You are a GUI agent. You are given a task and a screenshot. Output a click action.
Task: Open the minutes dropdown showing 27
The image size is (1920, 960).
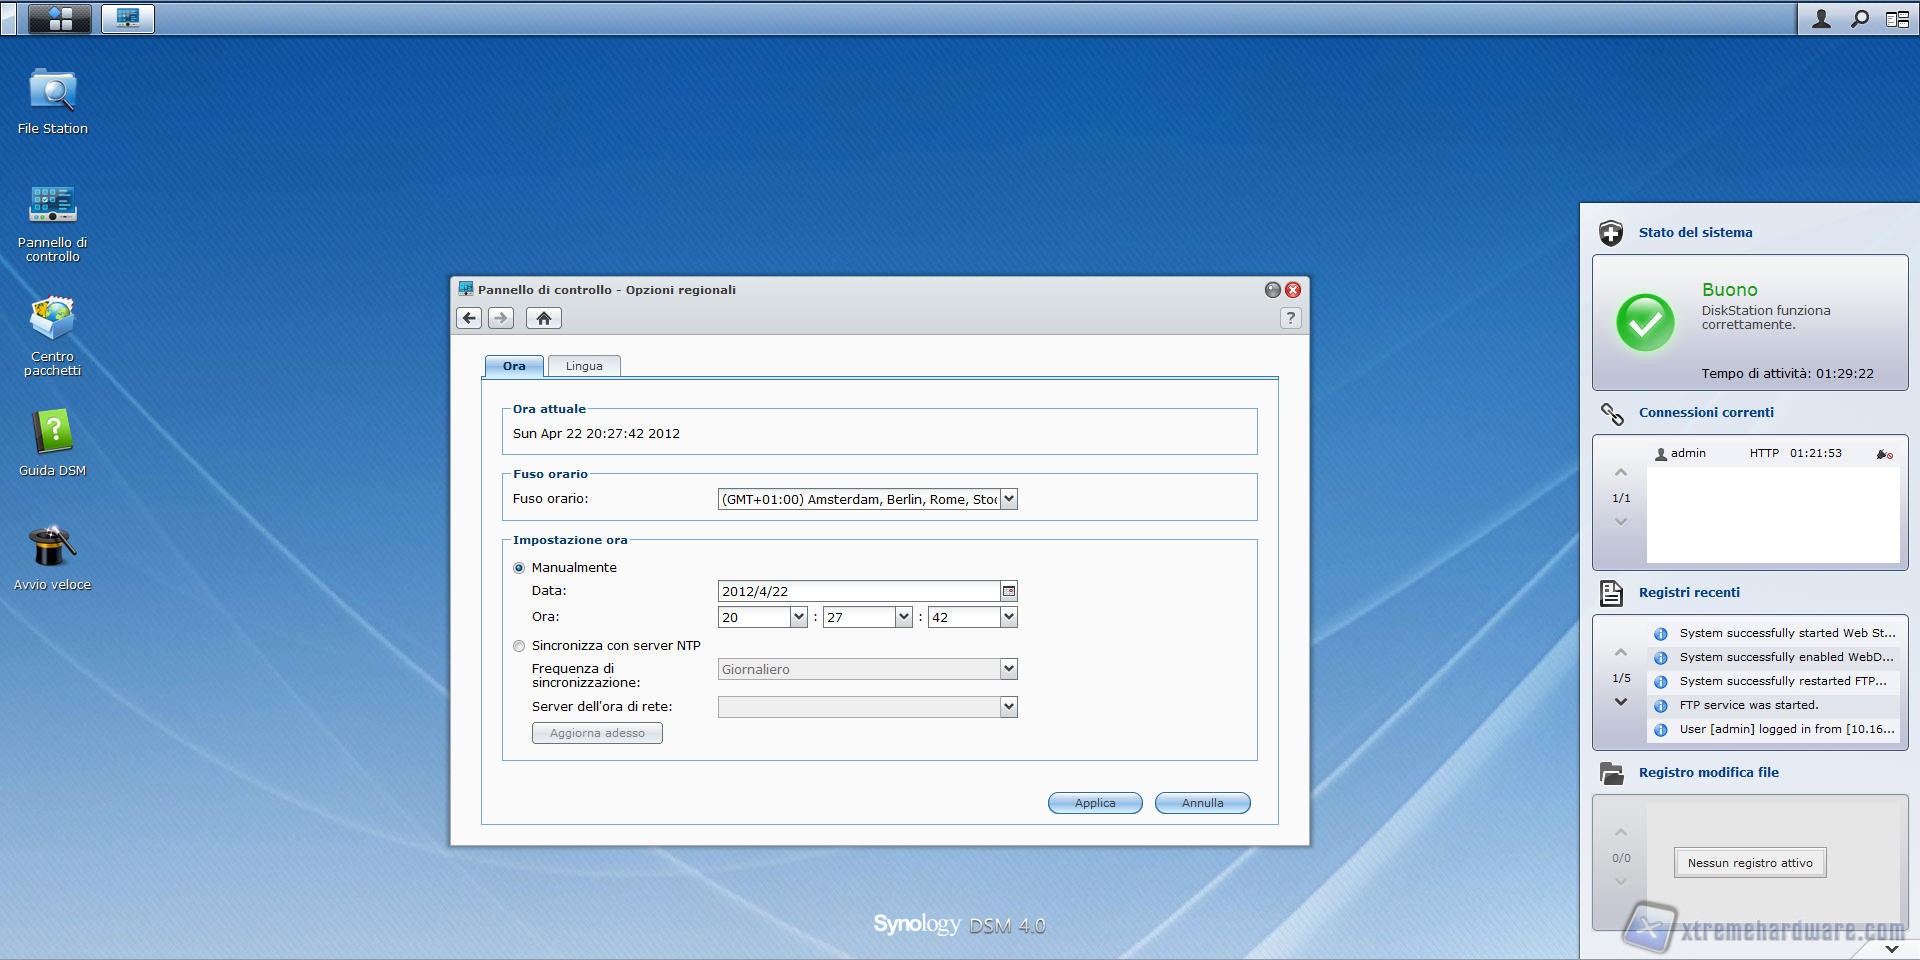tap(903, 617)
